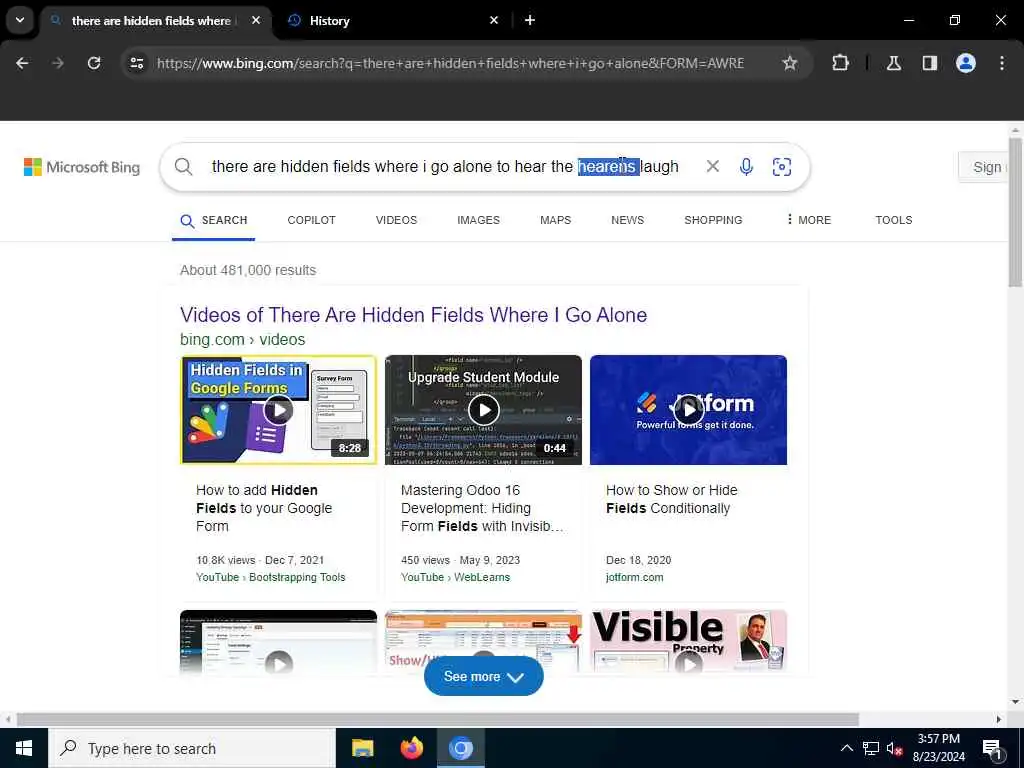Open the muted volume tray icon
This screenshot has width=1024, height=768.
tap(895, 748)
